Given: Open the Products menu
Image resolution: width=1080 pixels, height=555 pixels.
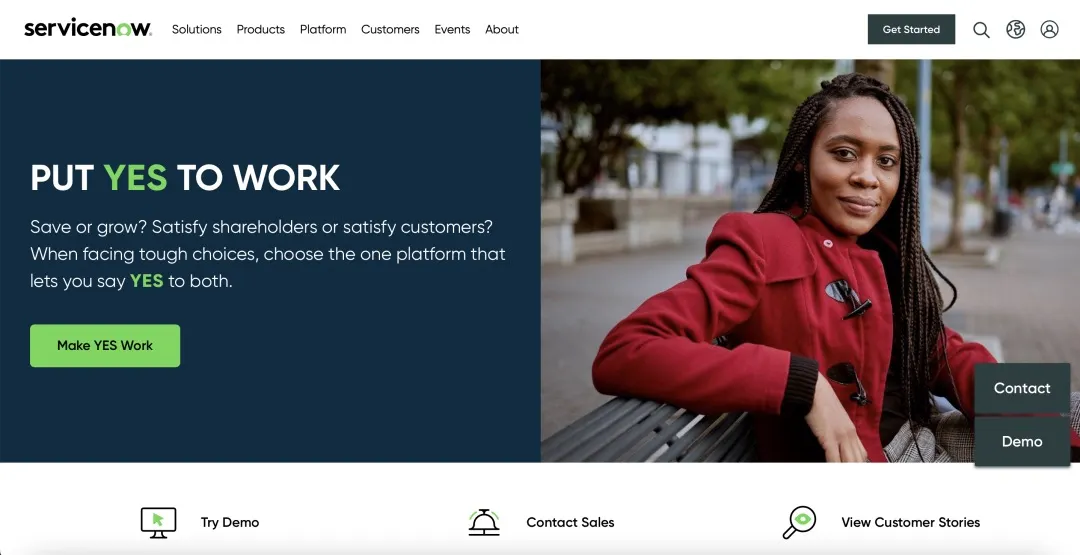Looking at the screenshot, I should pos(260,29).
